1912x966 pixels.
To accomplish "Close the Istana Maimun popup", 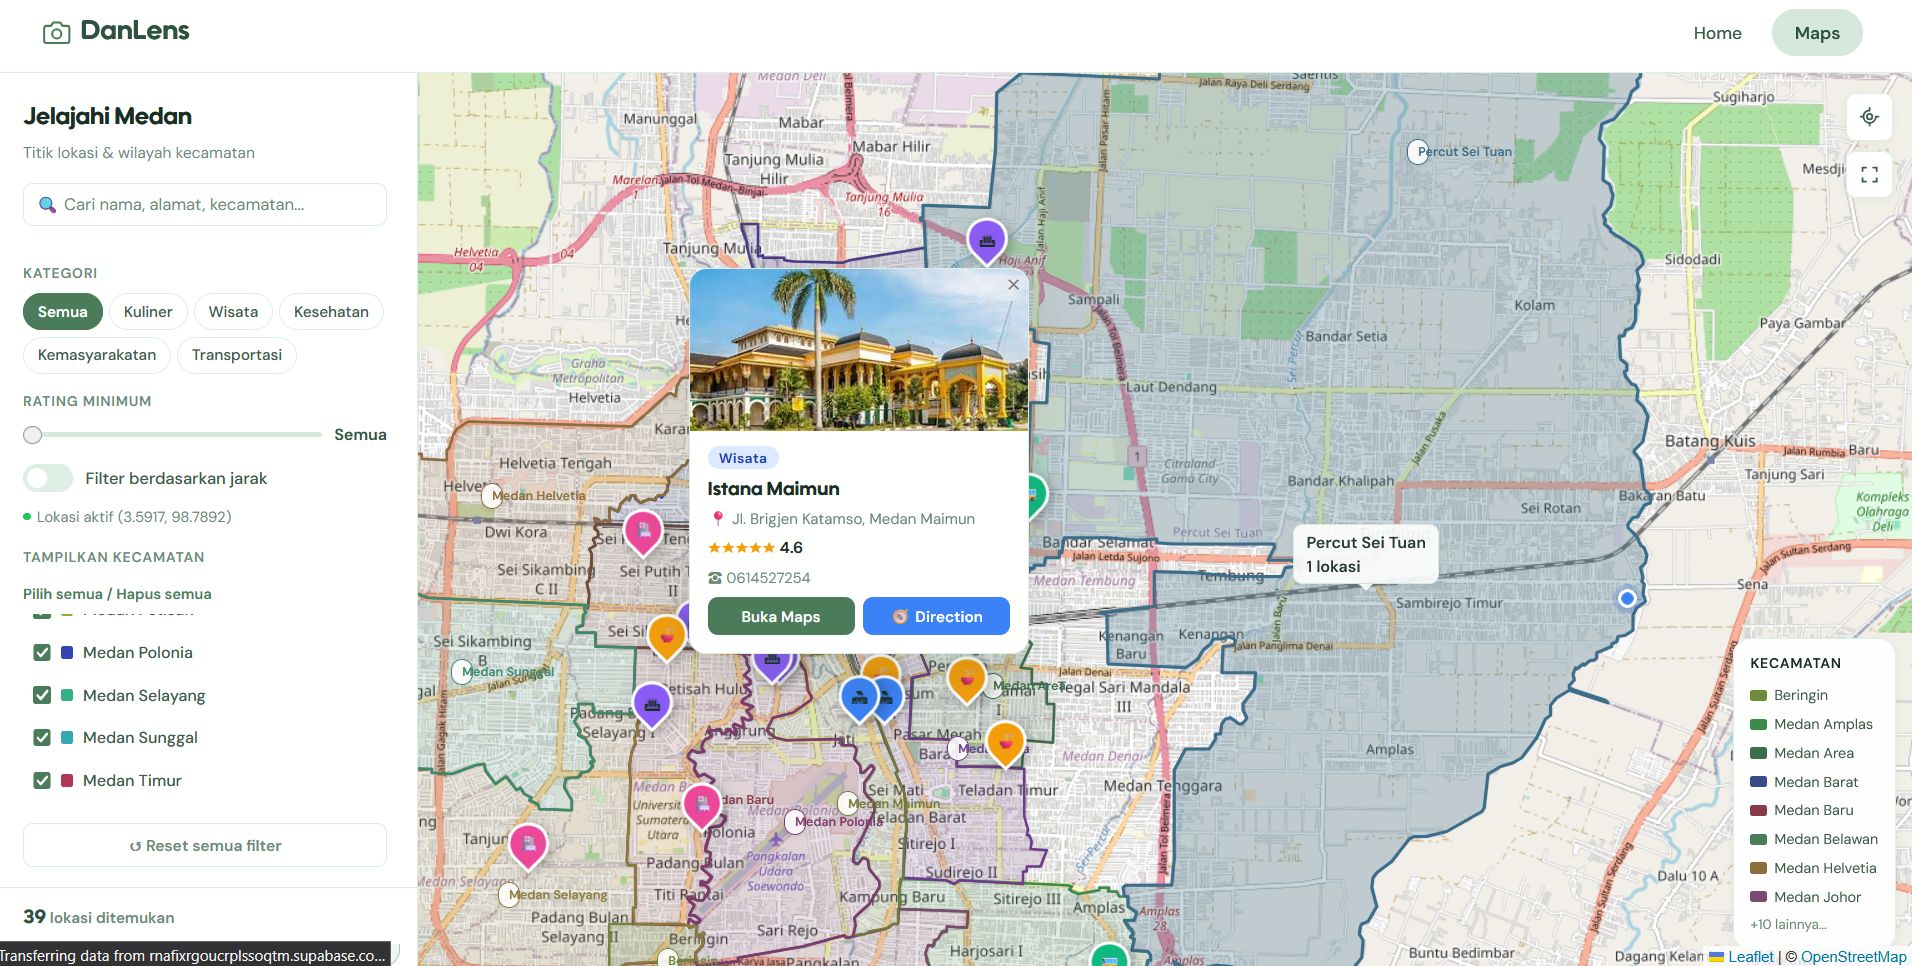I will pos(1013,285).
